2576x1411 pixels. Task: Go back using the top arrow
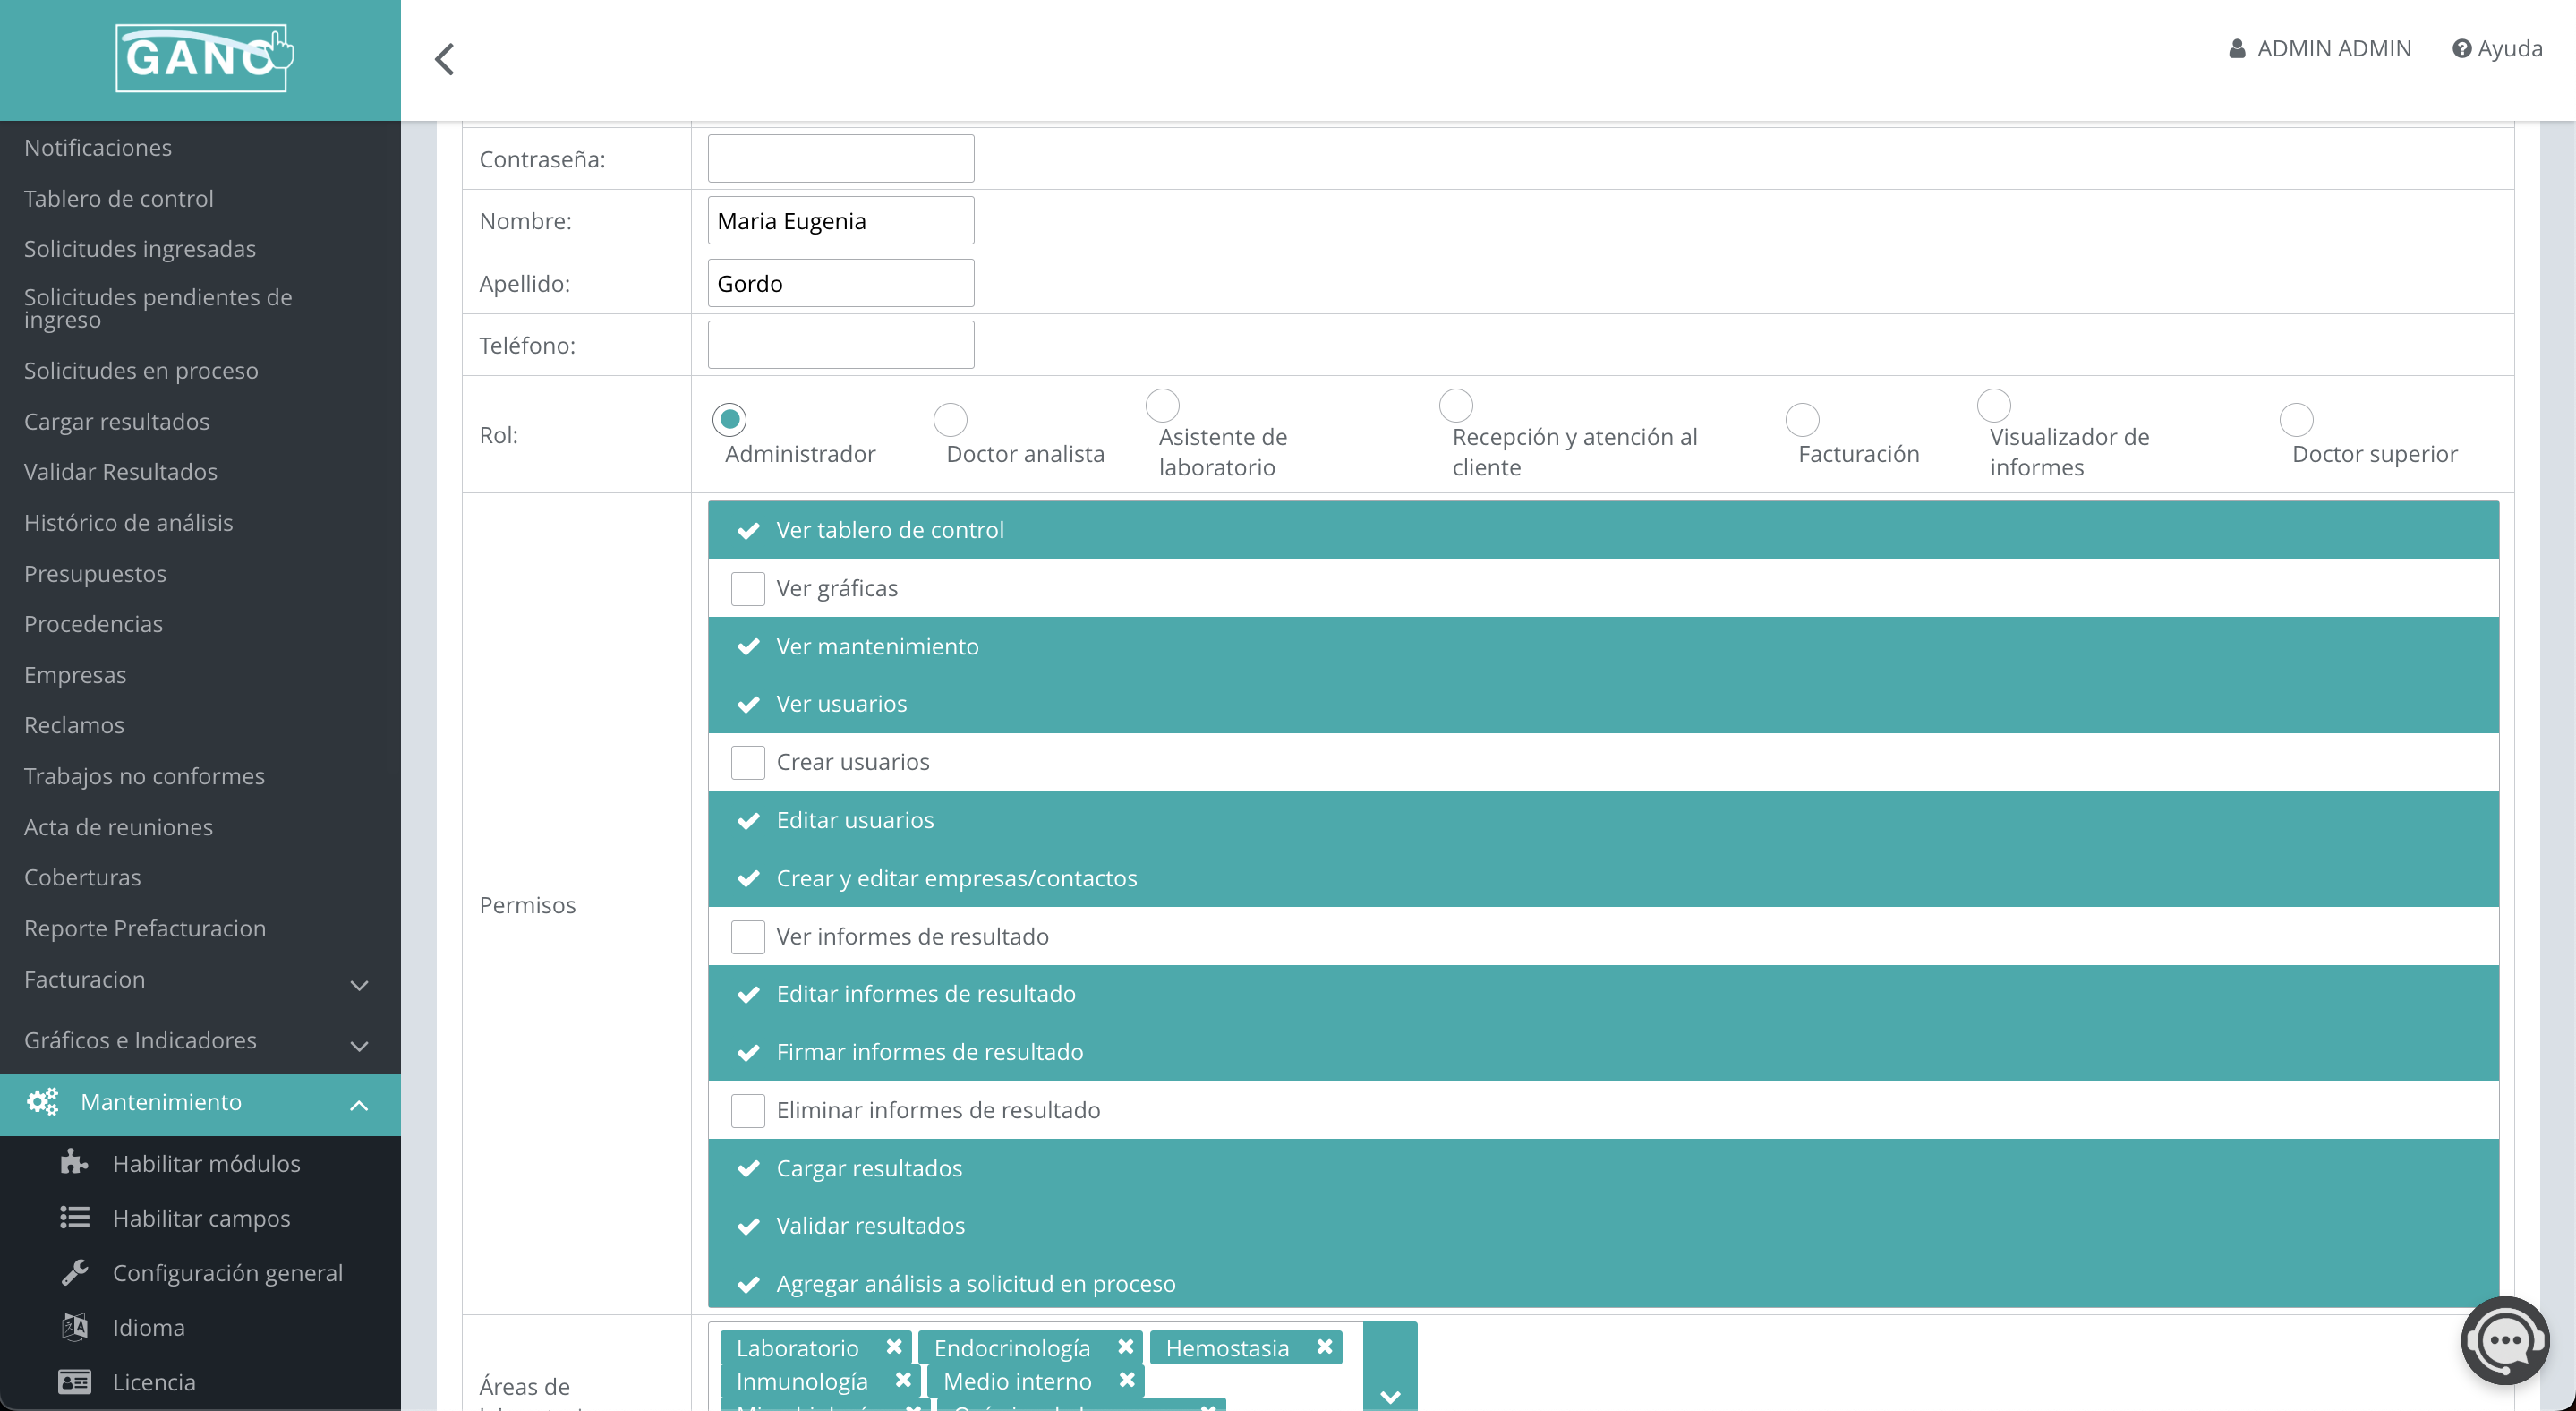click(444, 59)
